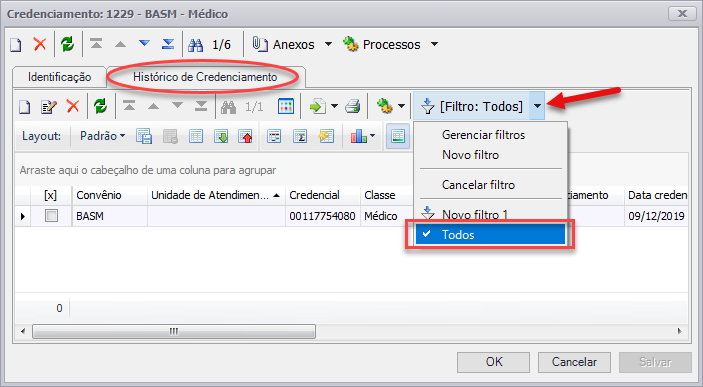Choose Gerenciar filtros from the menu
Screen dimensions: 703x387
[x=483, y=135]
